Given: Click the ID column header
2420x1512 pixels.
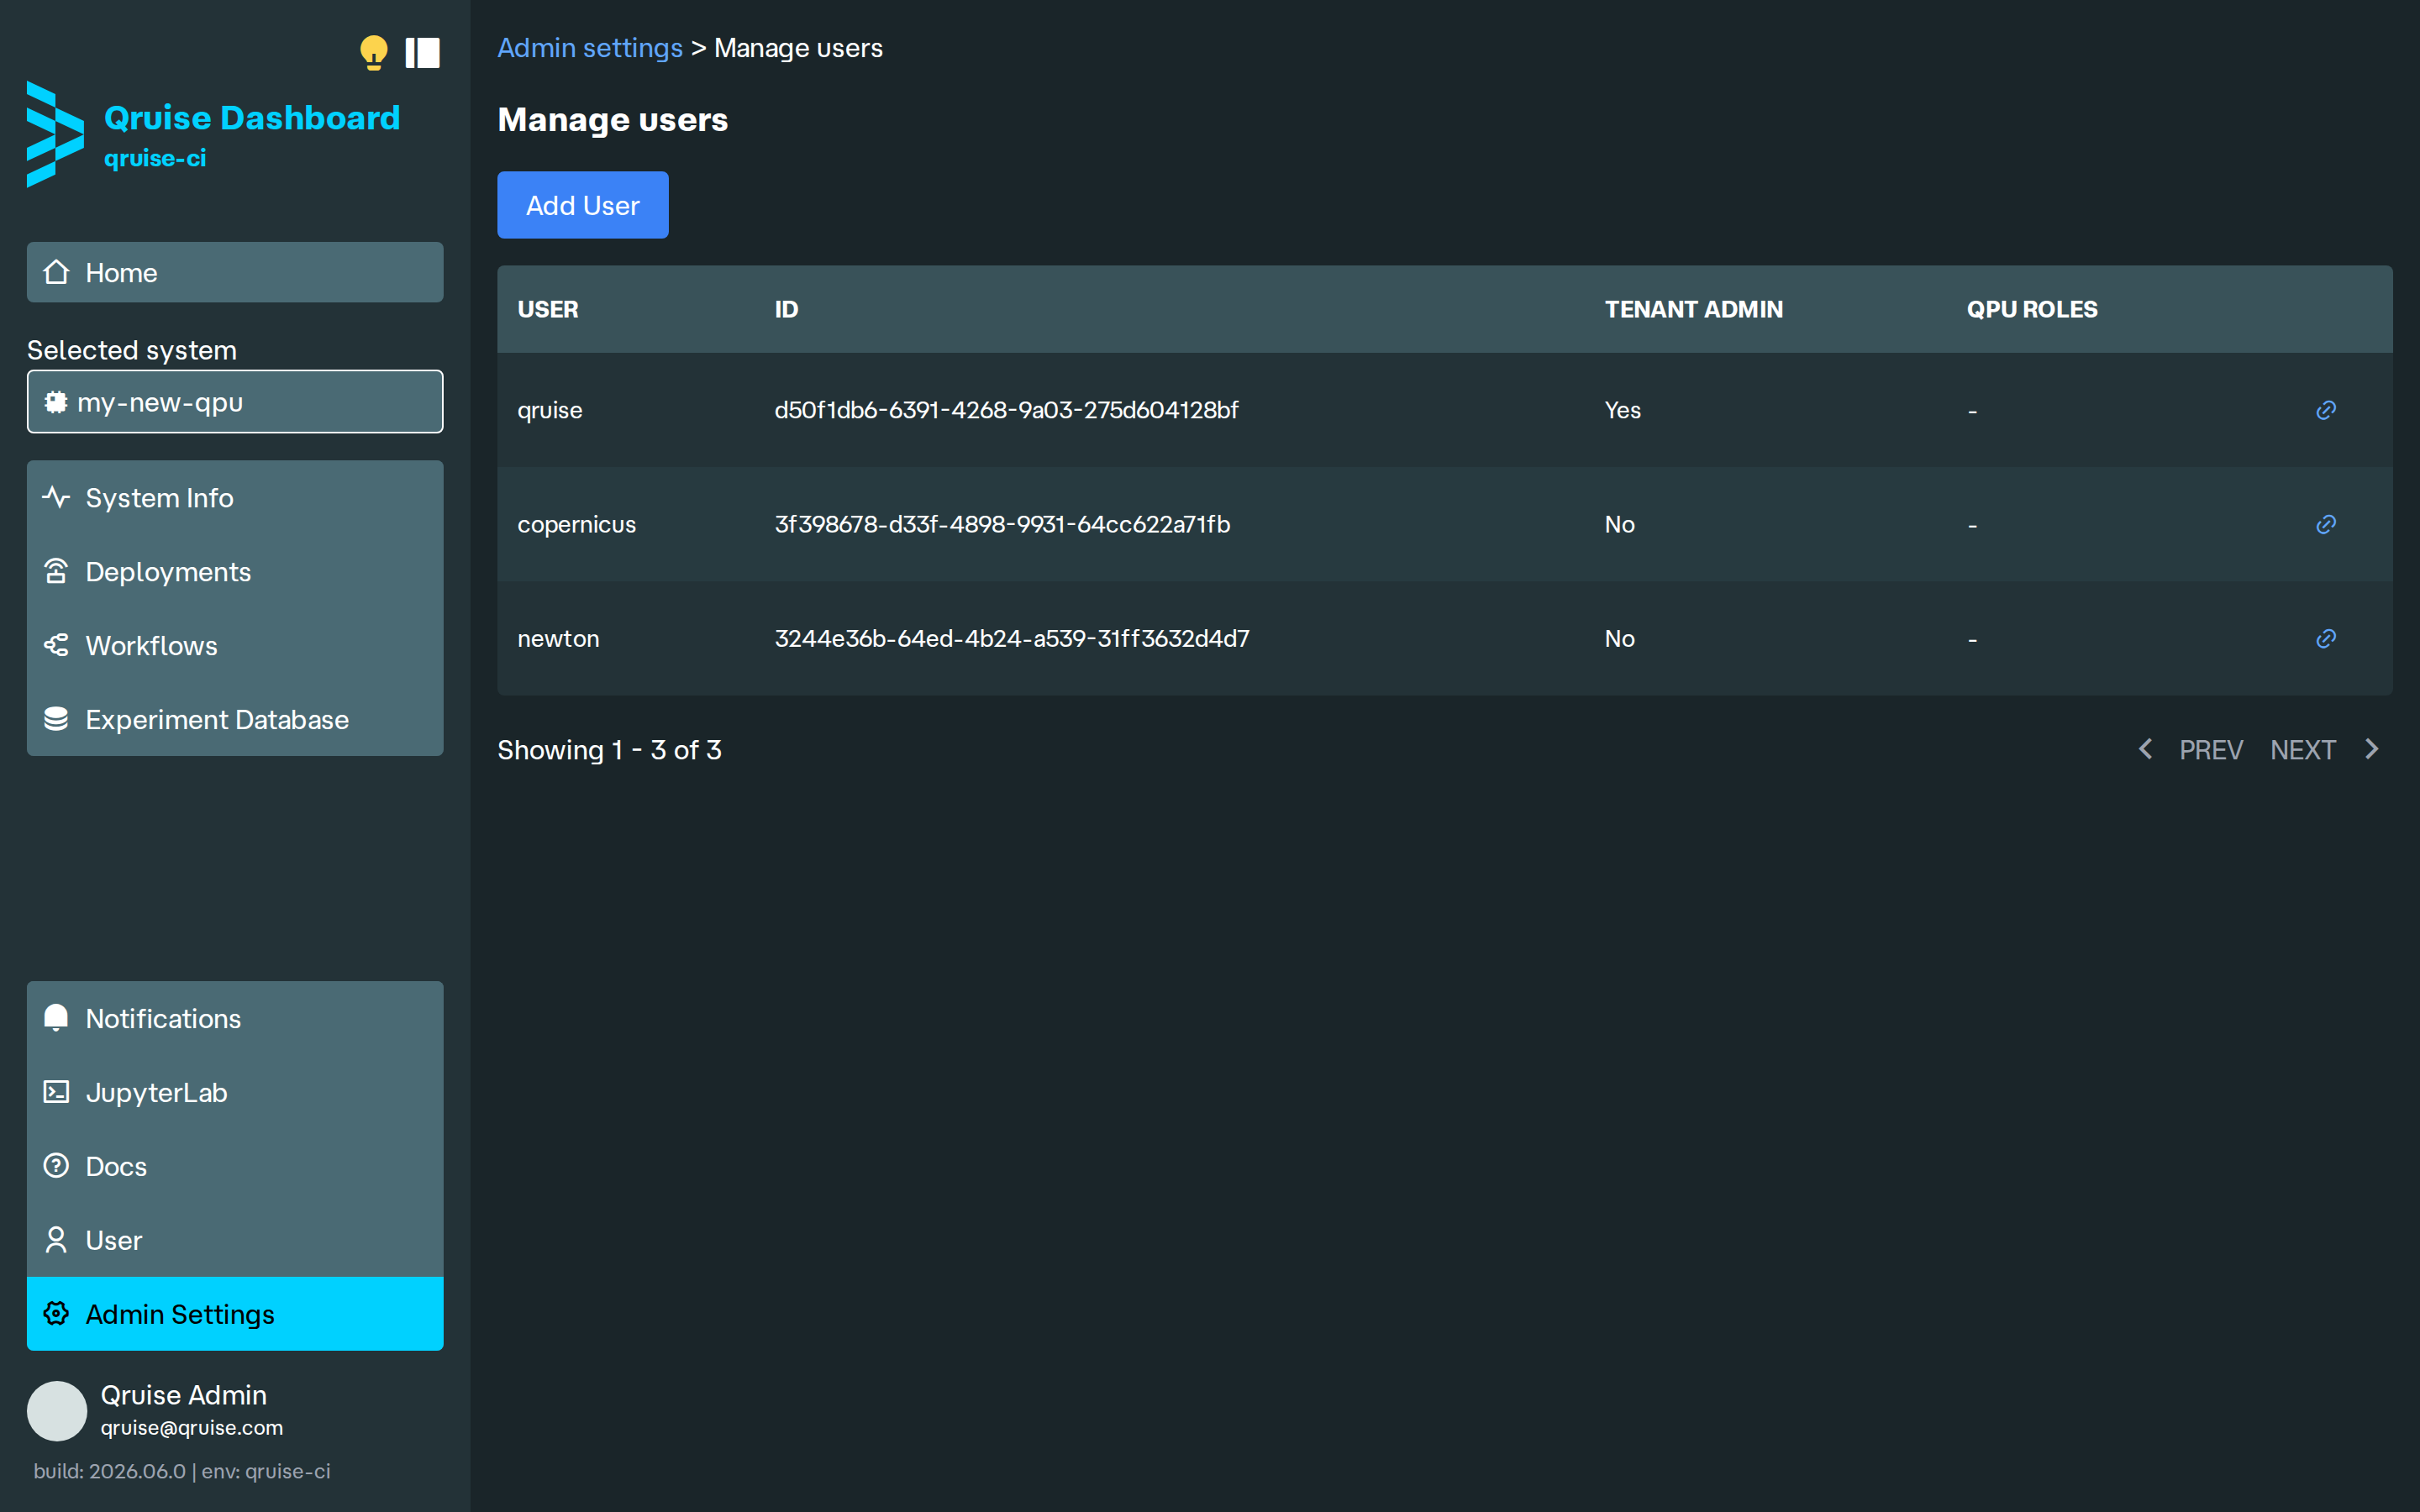Looking at the screenshot, I should 787,309.
